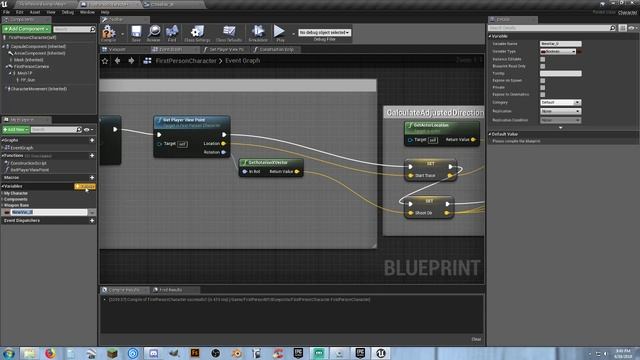The height and width of the screenshot is (360, 640).
Task: Save the blueprint with the Save icon
Action: pos(136,33)
